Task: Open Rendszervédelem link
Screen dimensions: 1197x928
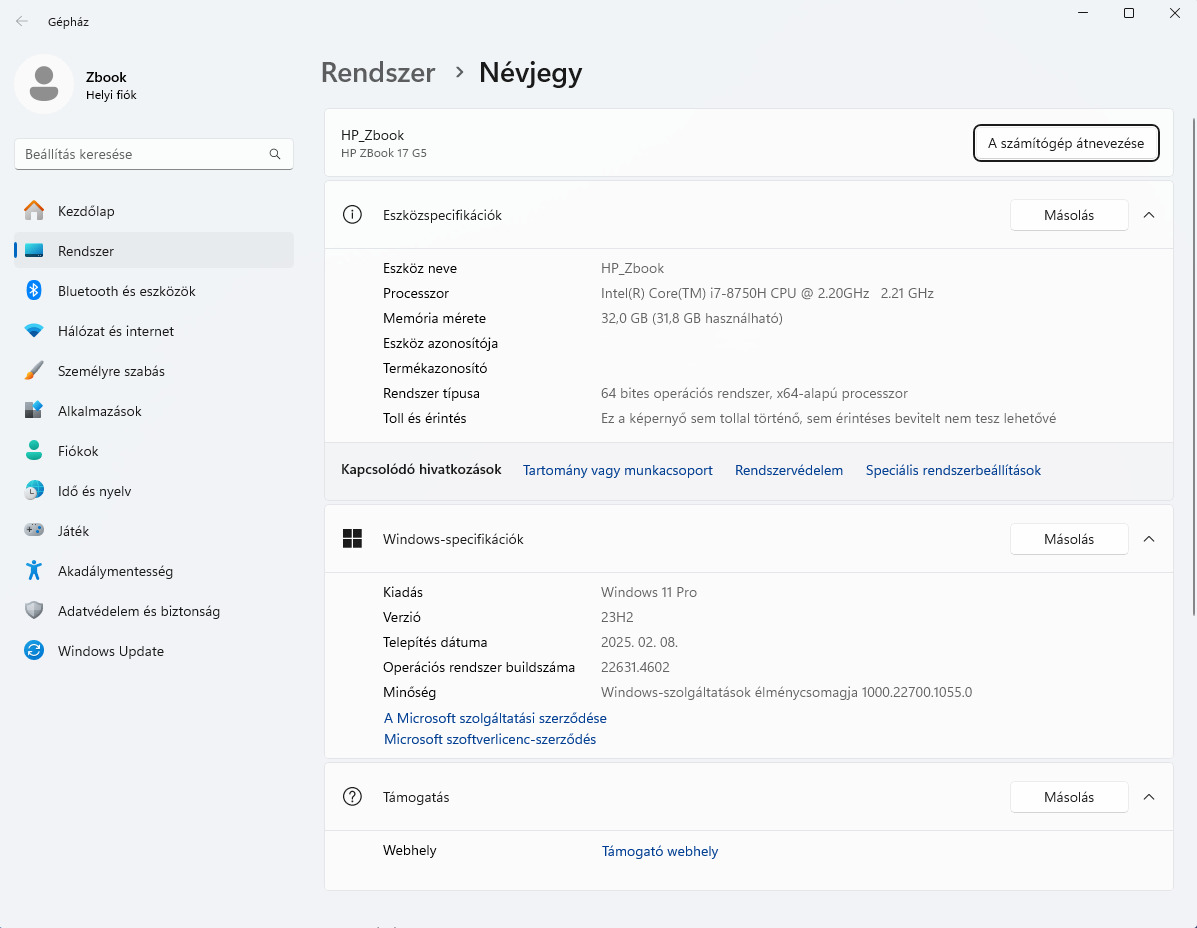Action: [x=789, y=470]
